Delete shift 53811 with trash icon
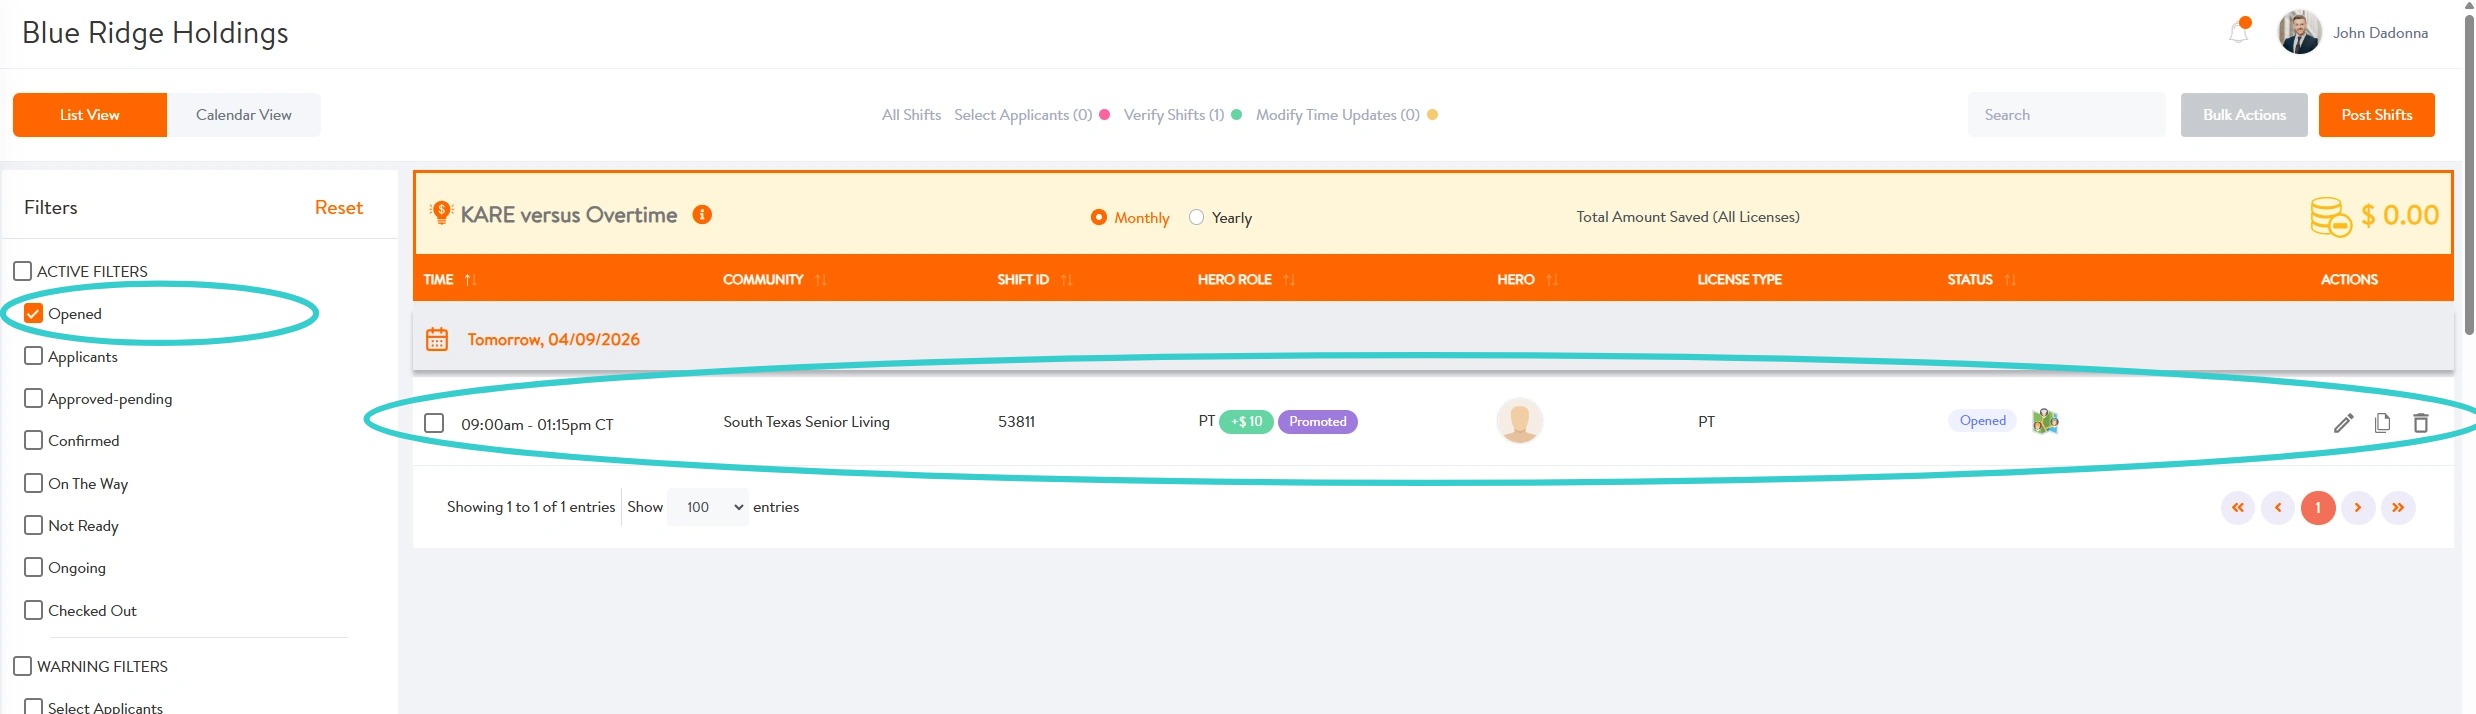2476x714 pixels. (2420, 423)
